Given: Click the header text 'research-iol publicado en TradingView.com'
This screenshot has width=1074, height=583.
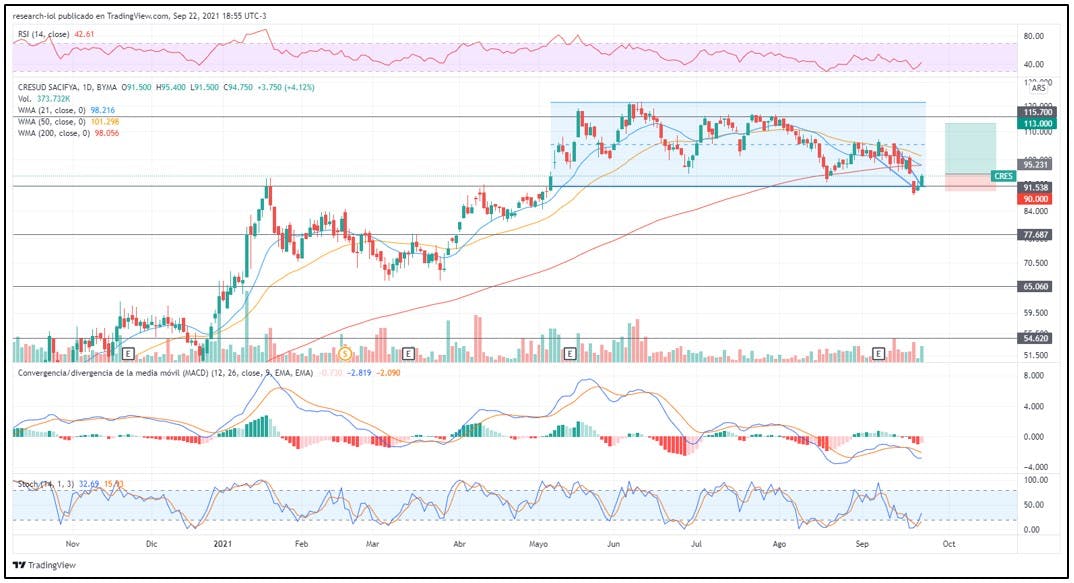Looking at the screenshot, I should click(90, 15).
